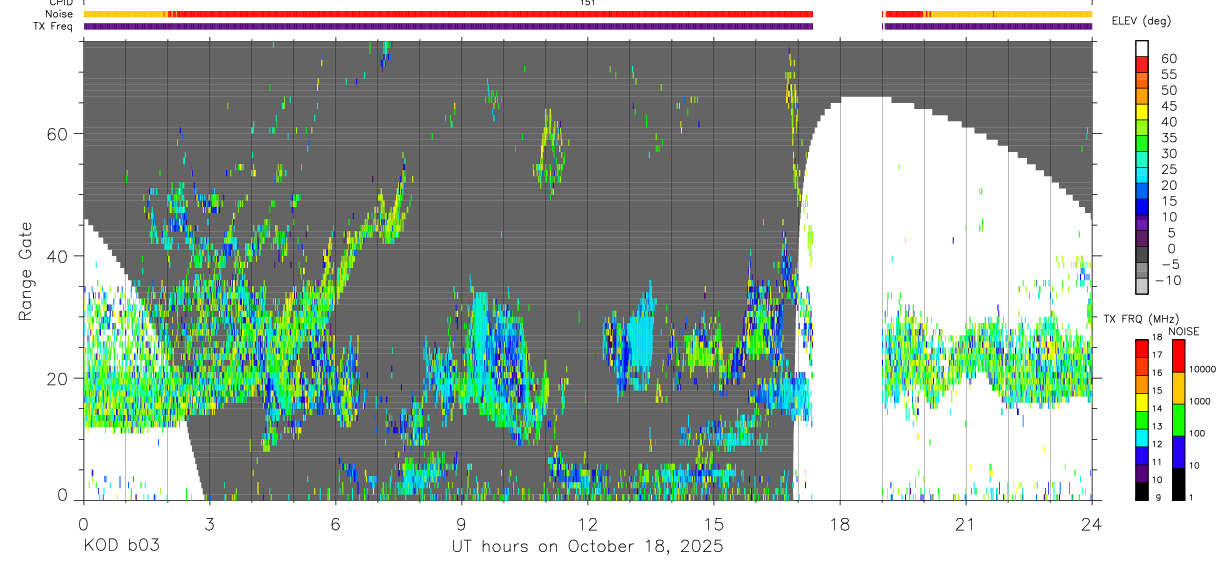Click the Noise strip segment after the data gap
The image size is (1228, 567).
988,14
